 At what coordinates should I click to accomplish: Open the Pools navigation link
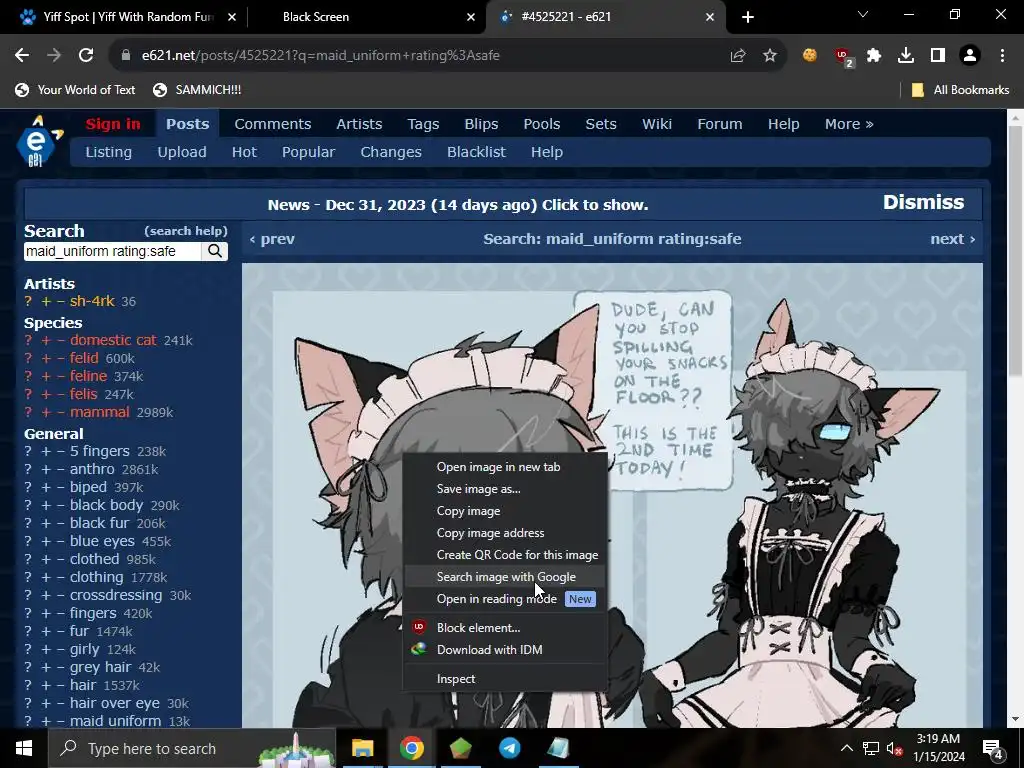[541, 124]
